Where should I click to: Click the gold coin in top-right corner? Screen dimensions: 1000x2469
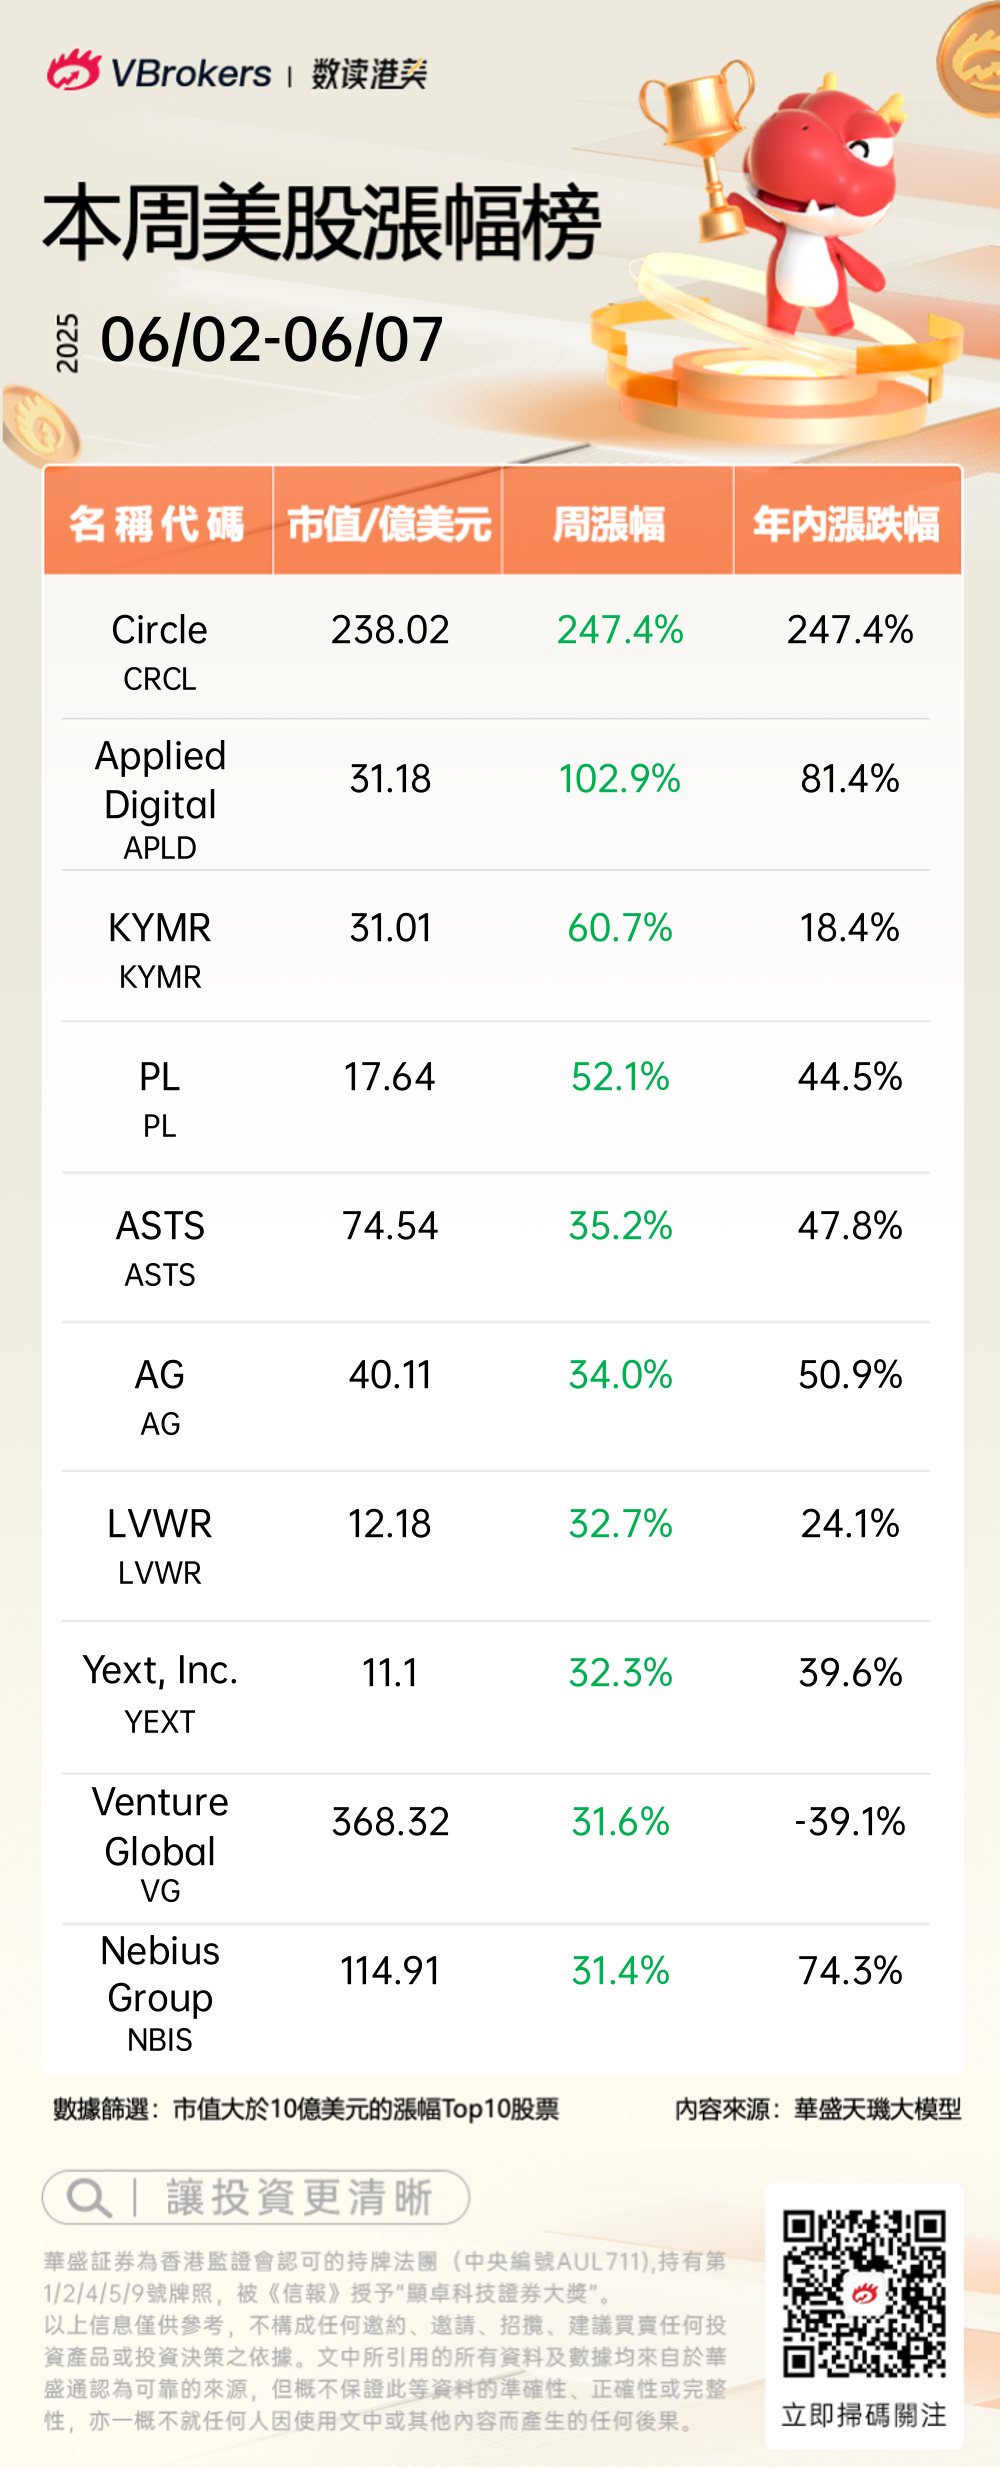pos(971,60)
